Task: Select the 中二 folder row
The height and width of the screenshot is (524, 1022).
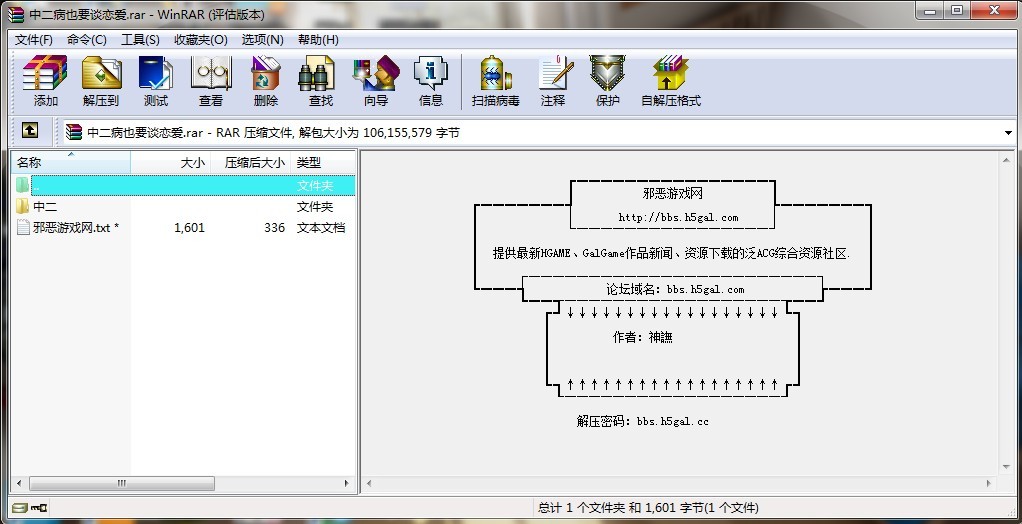Action: [184, 207]
